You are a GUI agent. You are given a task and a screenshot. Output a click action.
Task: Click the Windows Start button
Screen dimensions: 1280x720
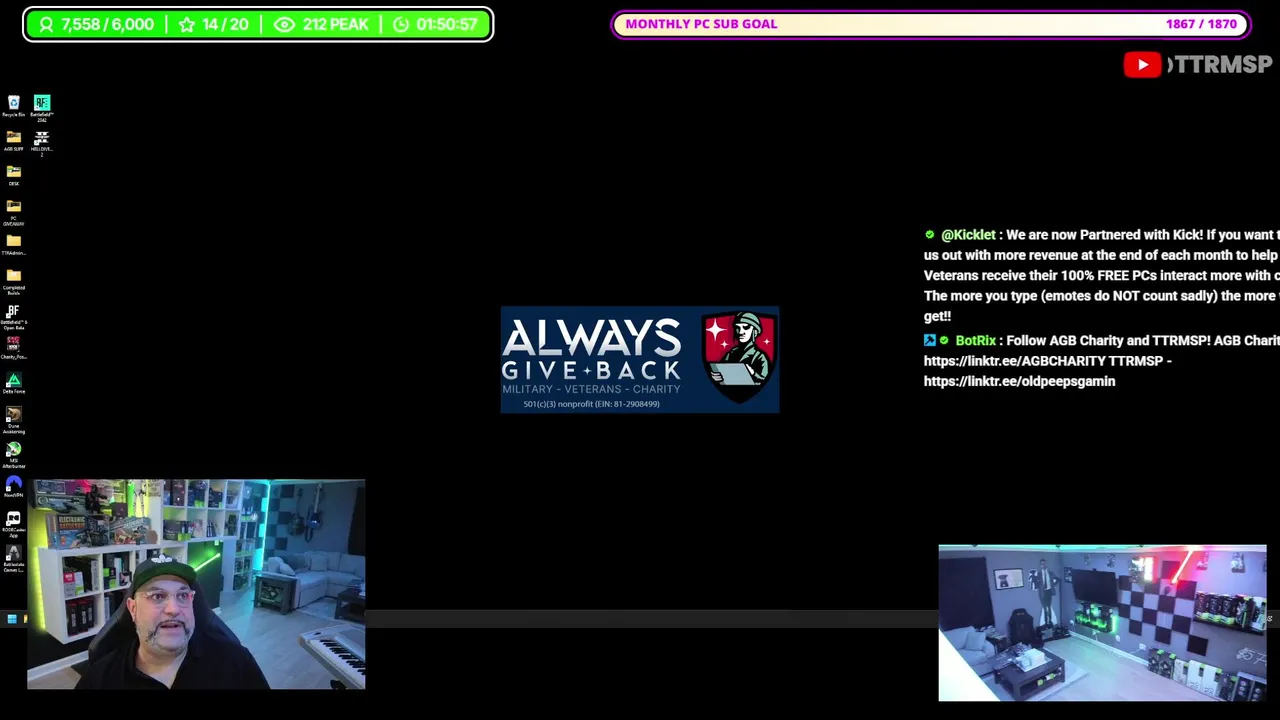(x=12, y=620)
